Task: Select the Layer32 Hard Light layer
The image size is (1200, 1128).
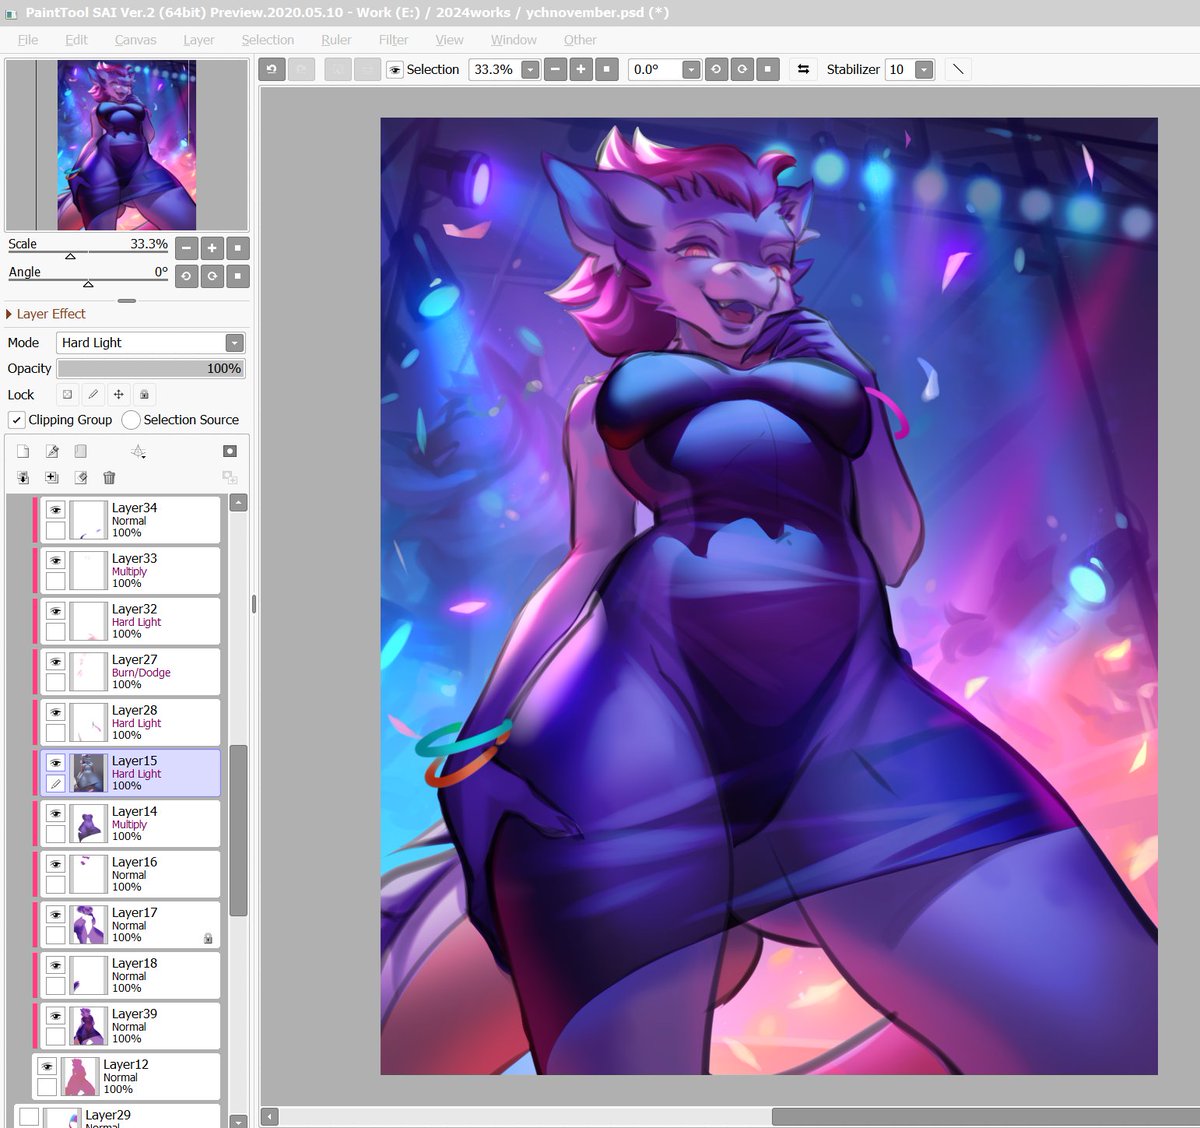Action: tap(130, 621)
